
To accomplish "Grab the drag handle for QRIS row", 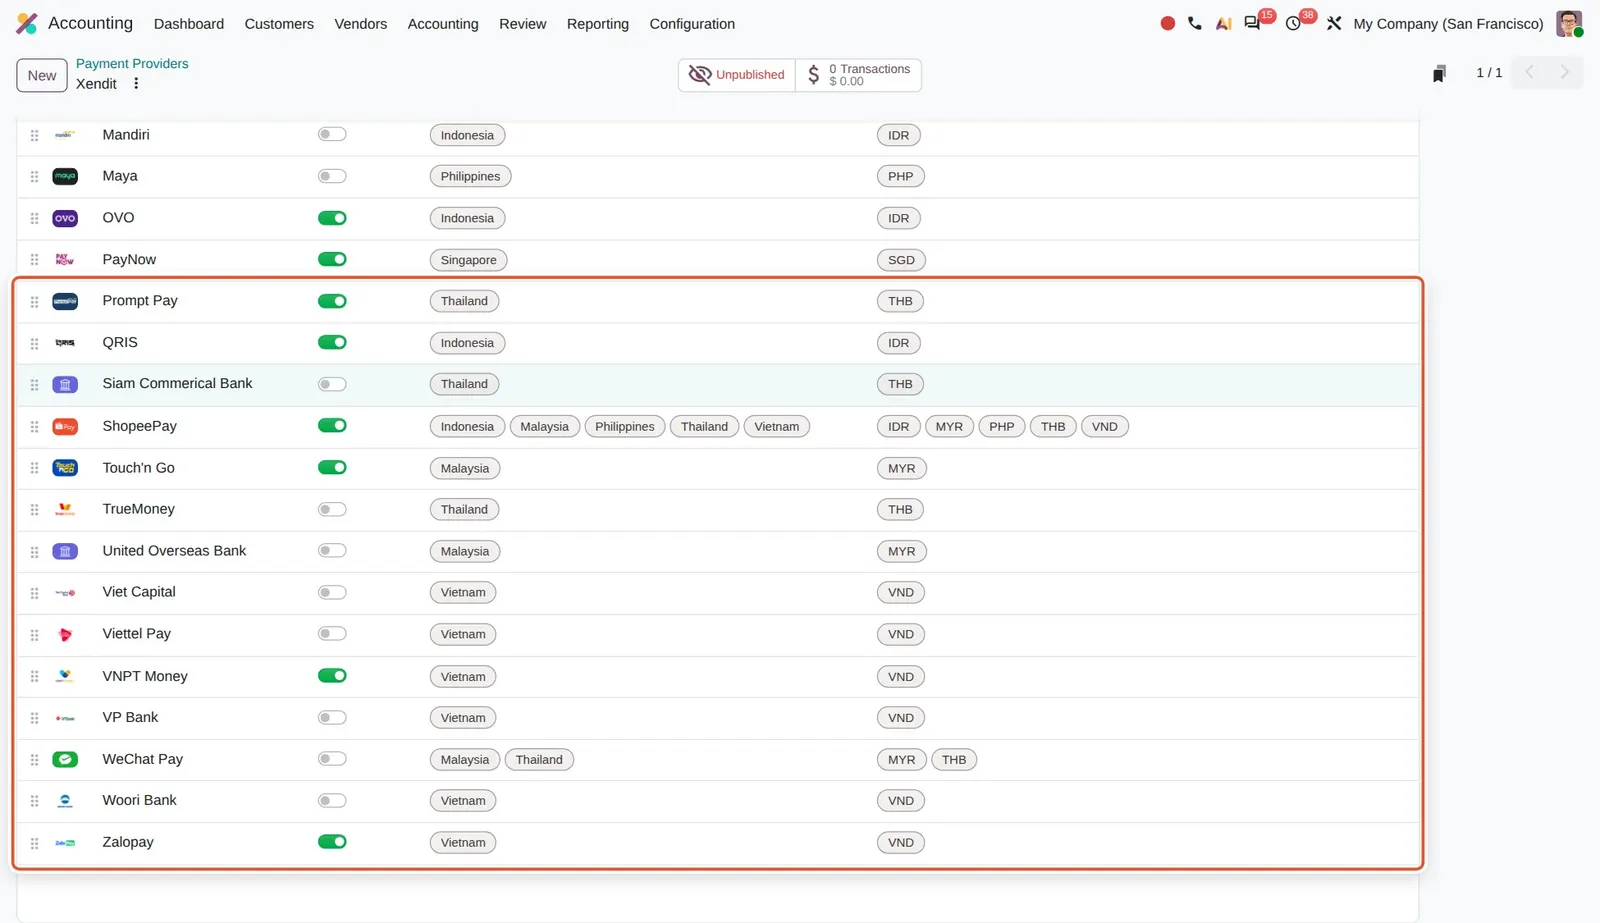I will point(34,343).
